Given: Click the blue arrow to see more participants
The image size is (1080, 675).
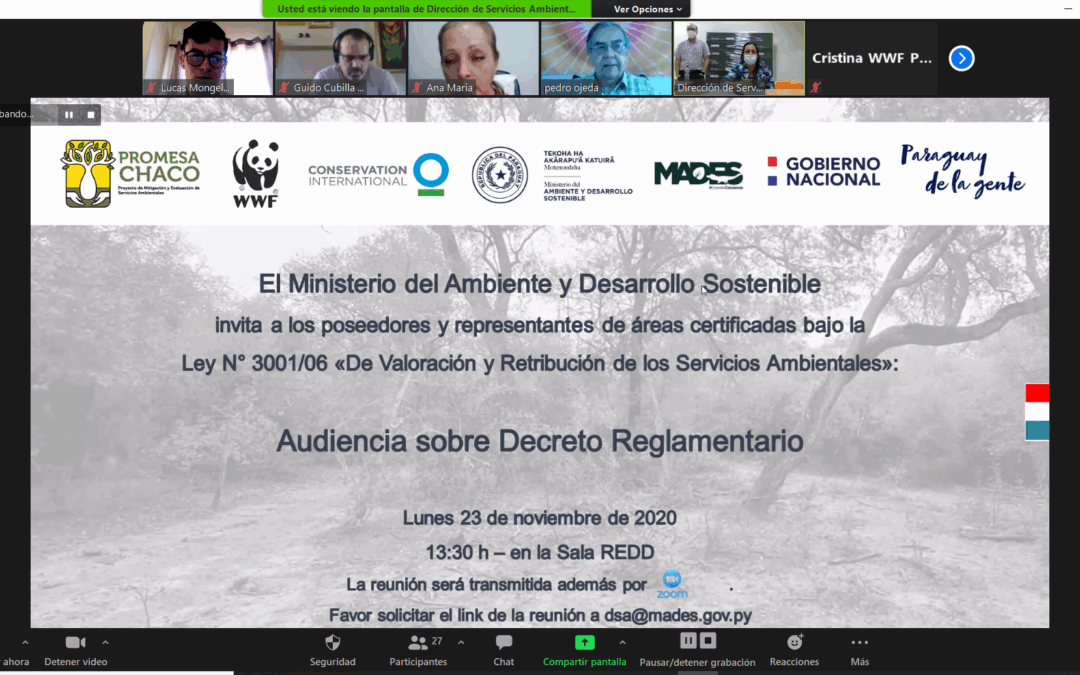Looking at the screenshot, I should 961,58.
